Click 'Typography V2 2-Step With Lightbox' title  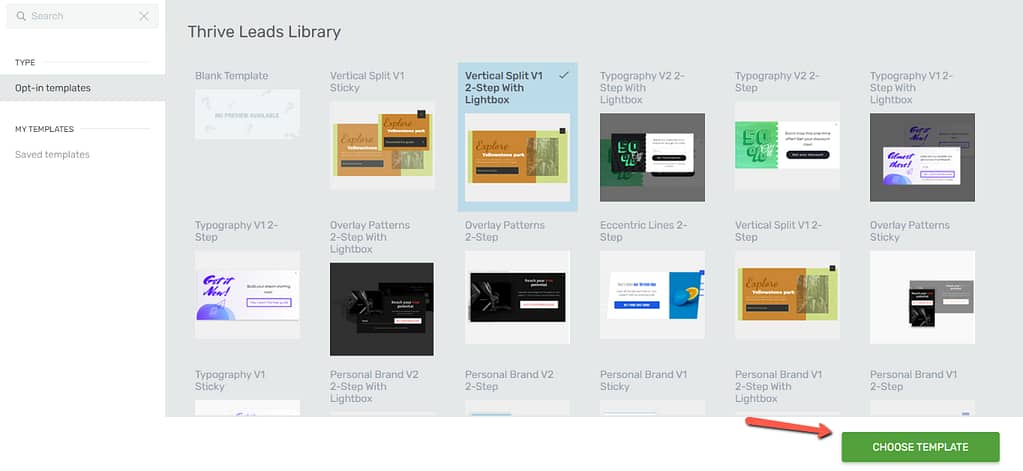[643, 87]
